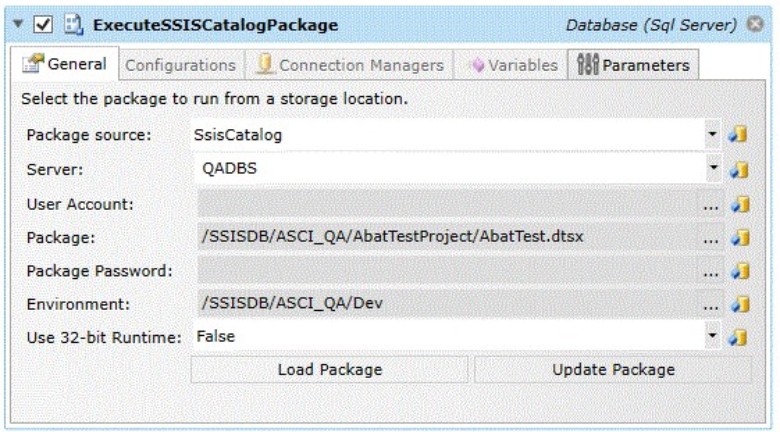Click the binding icon beside Use 32-bit Runtime
The image size is (780, 432).
[x=738, y=338]
